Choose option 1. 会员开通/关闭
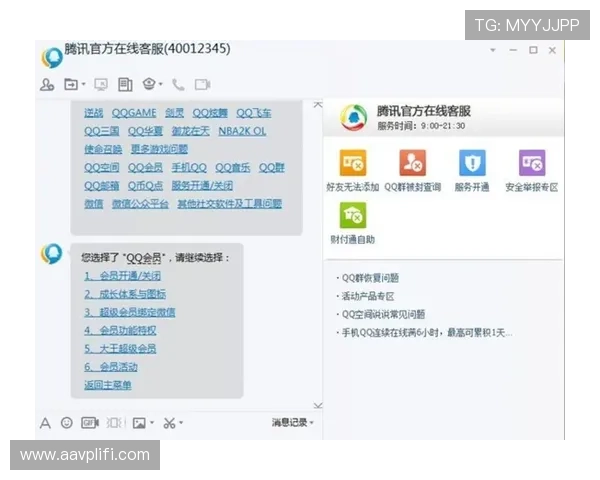Screen dimensions: 600x480 (x=122, y=276)
